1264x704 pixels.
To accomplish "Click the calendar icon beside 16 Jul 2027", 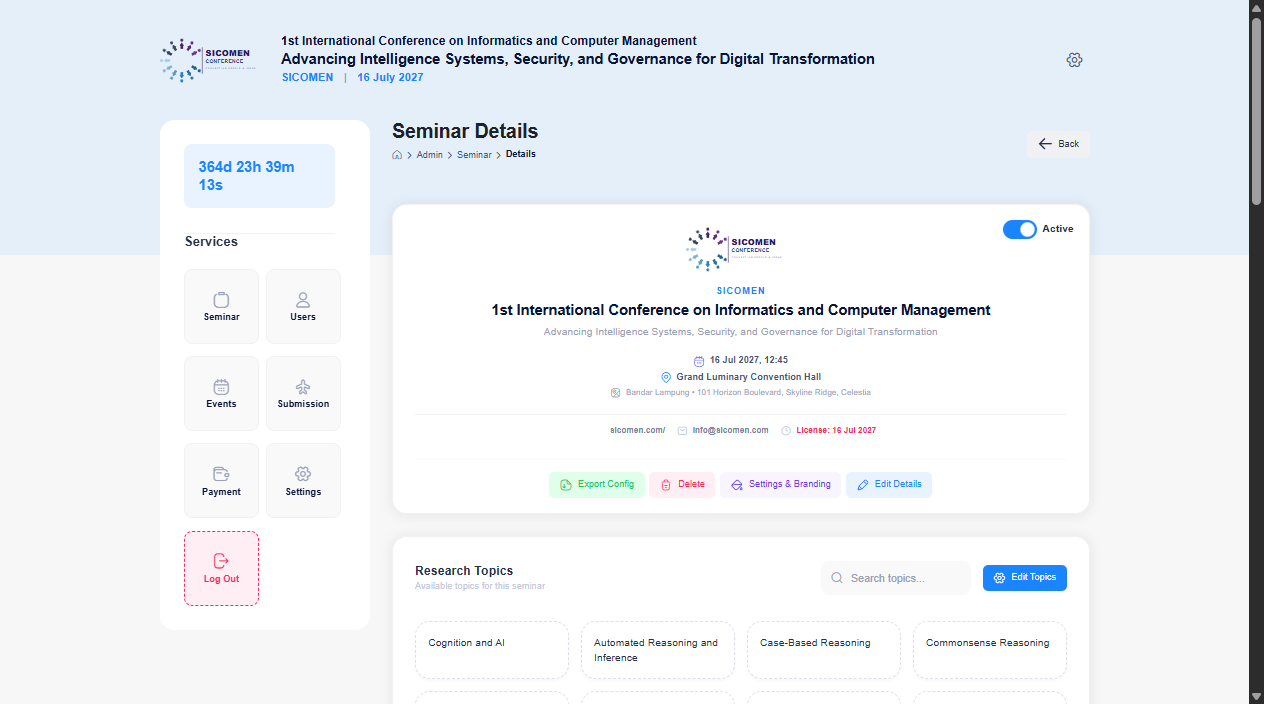I will pyautogui.click(x=699, y=360).
